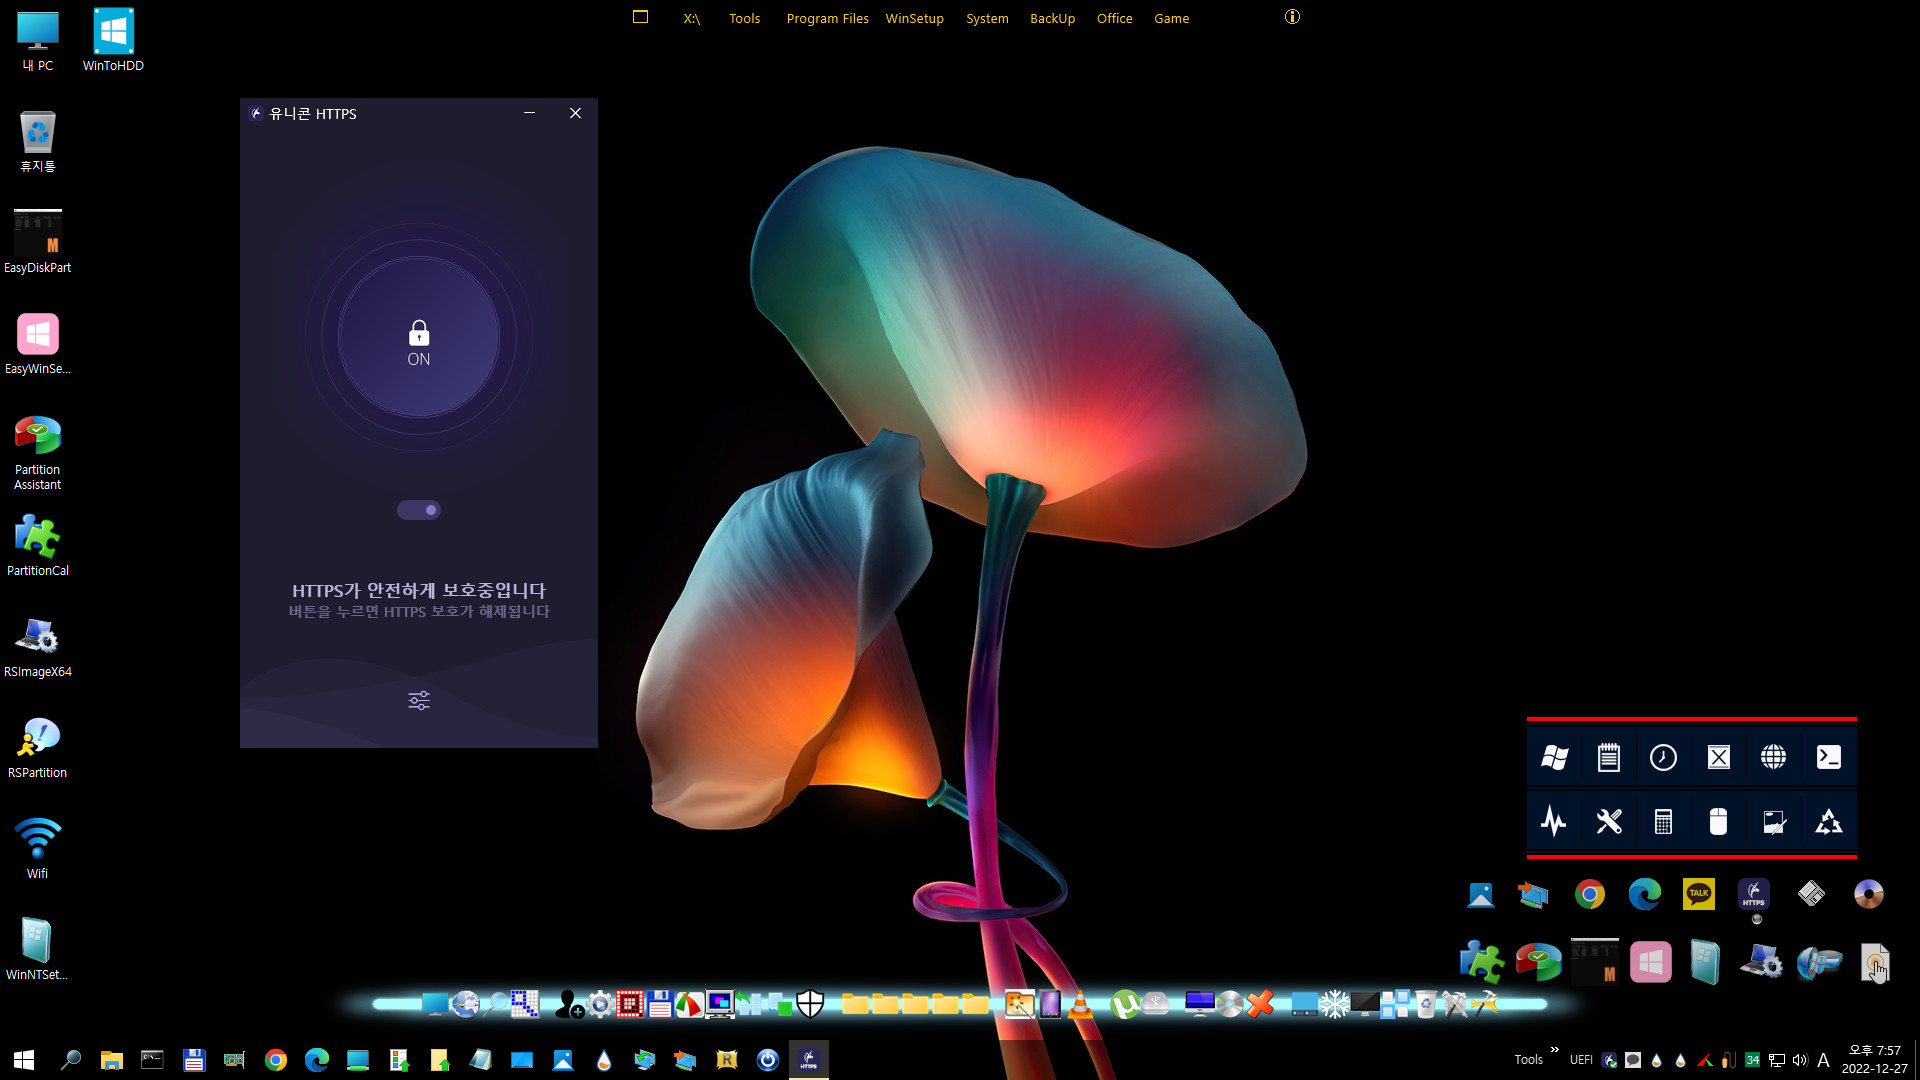The image size is (1920, 1080).
Task: Open Partition Assistant desktop shortcut
Action: pyautogui.click(x=38, y=452)
